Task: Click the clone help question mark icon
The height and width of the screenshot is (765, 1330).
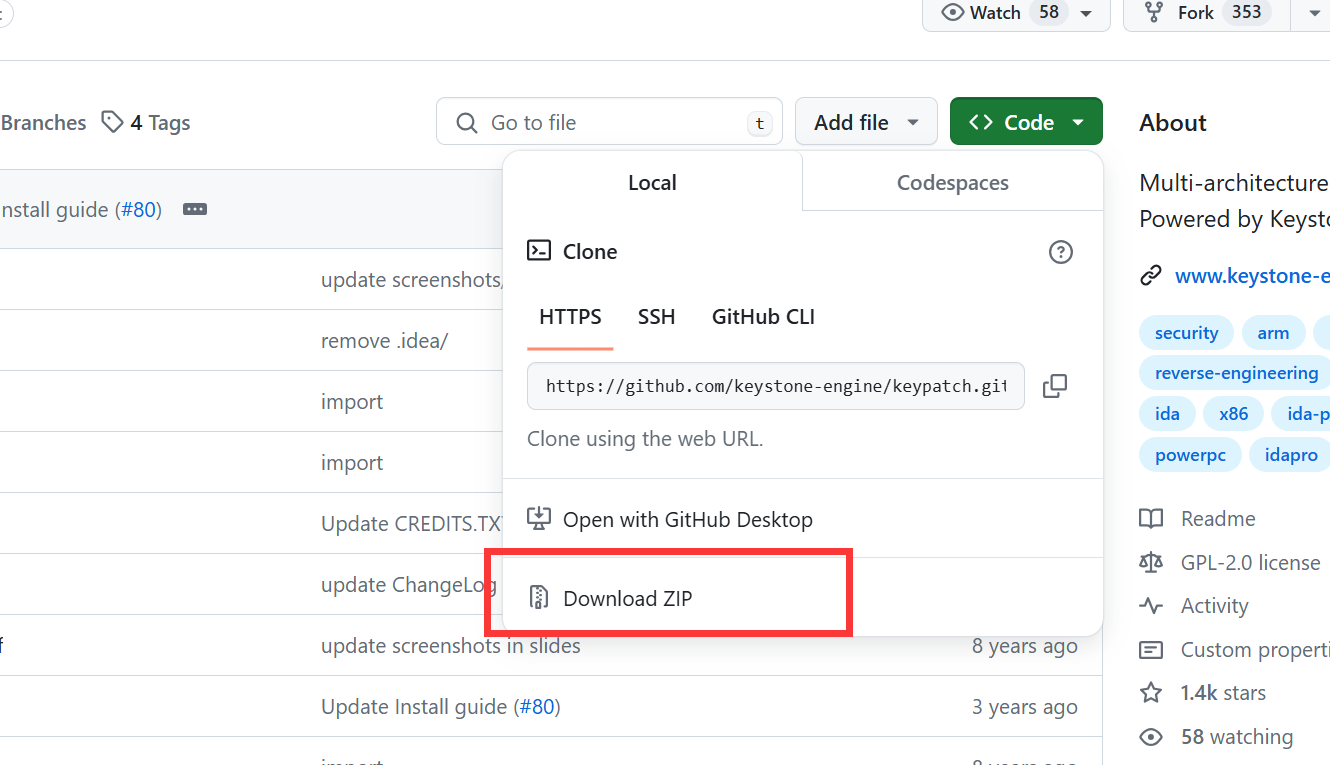Action: 1060,251
